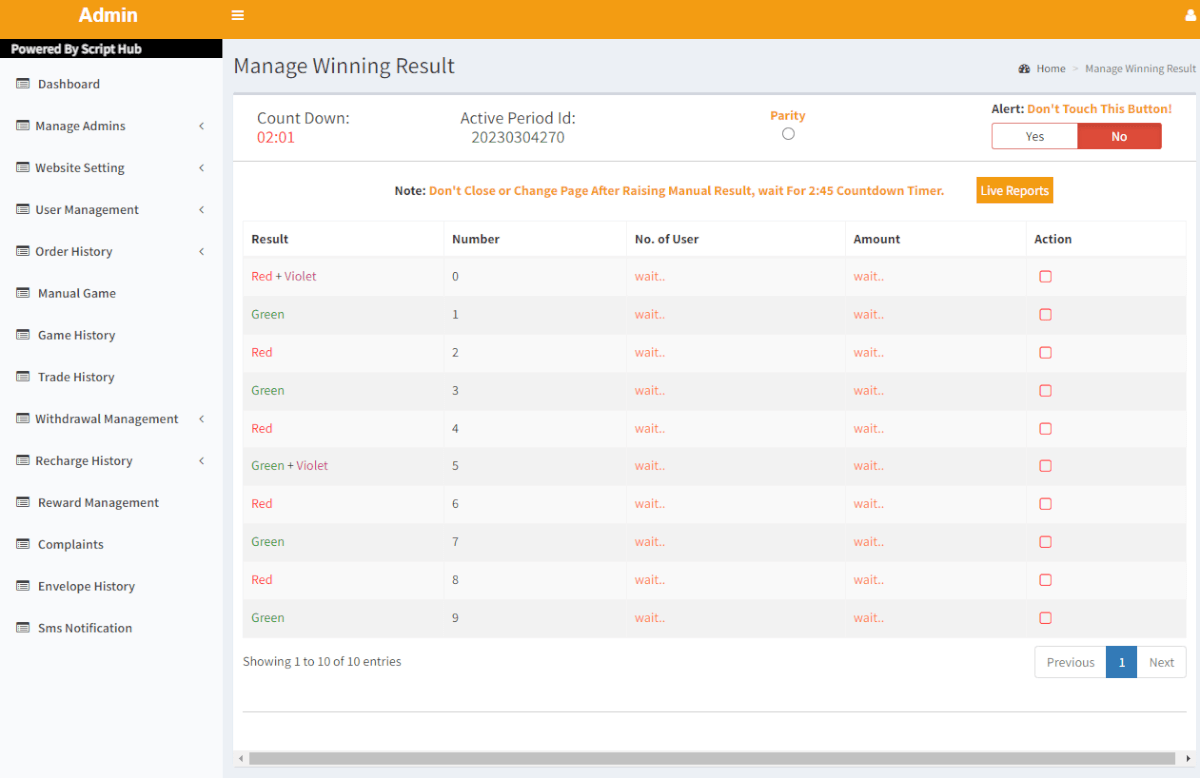Viewport: 1200px width, 778px height.
Task: Click the Complaints sidebar icon
Action: pos(23,544)
